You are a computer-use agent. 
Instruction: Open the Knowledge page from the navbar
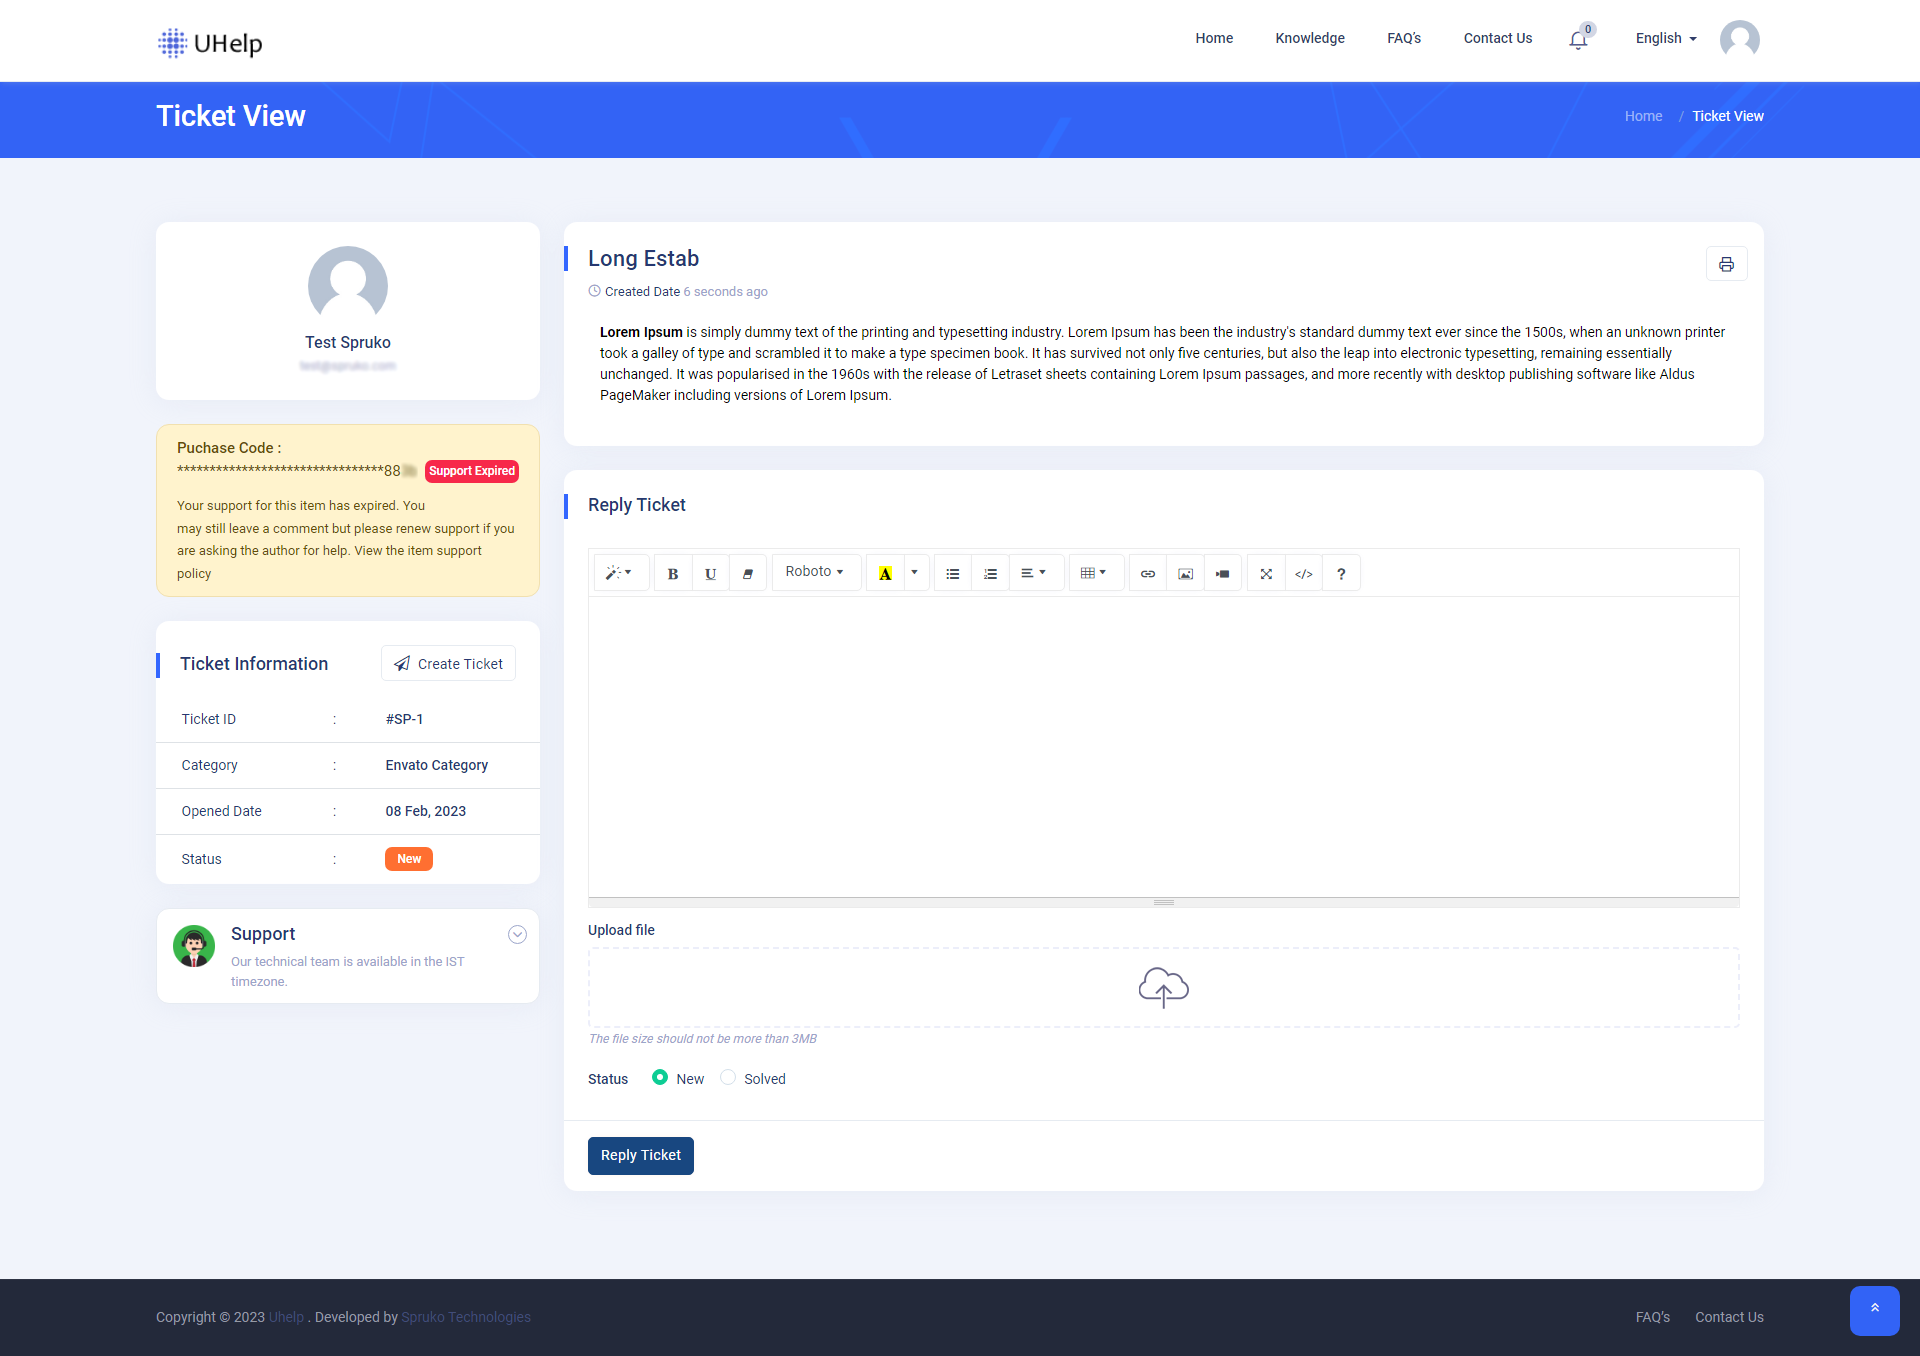pos(1310,38)
